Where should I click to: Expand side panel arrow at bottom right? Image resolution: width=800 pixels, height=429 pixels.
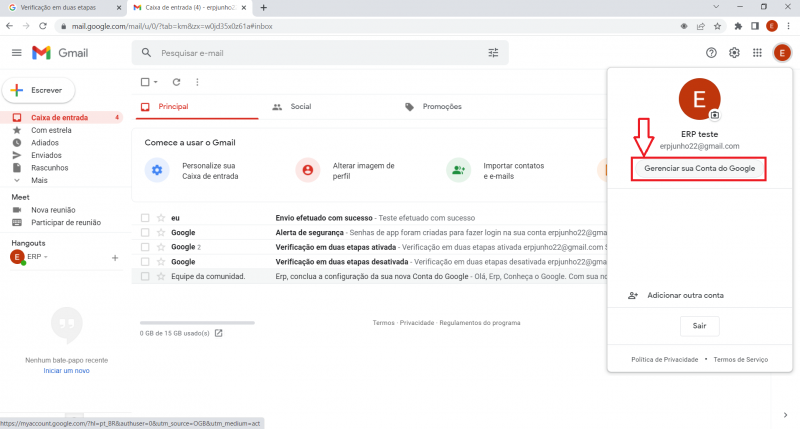point(785,415)
